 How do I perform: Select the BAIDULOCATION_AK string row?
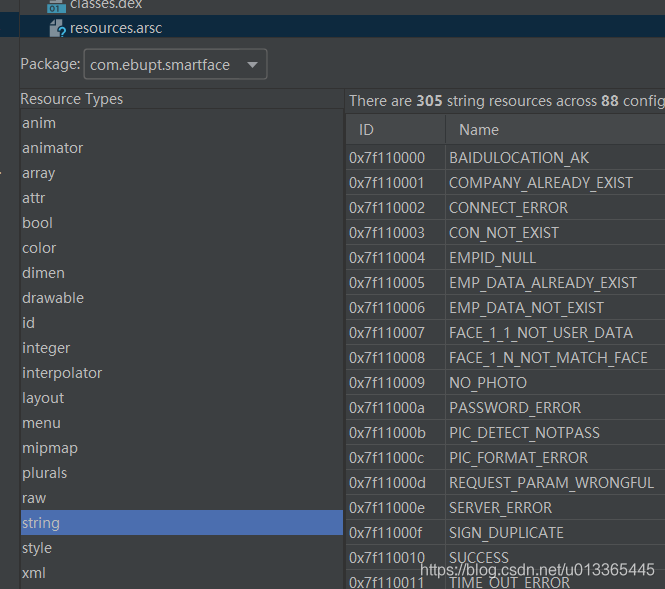506,158
